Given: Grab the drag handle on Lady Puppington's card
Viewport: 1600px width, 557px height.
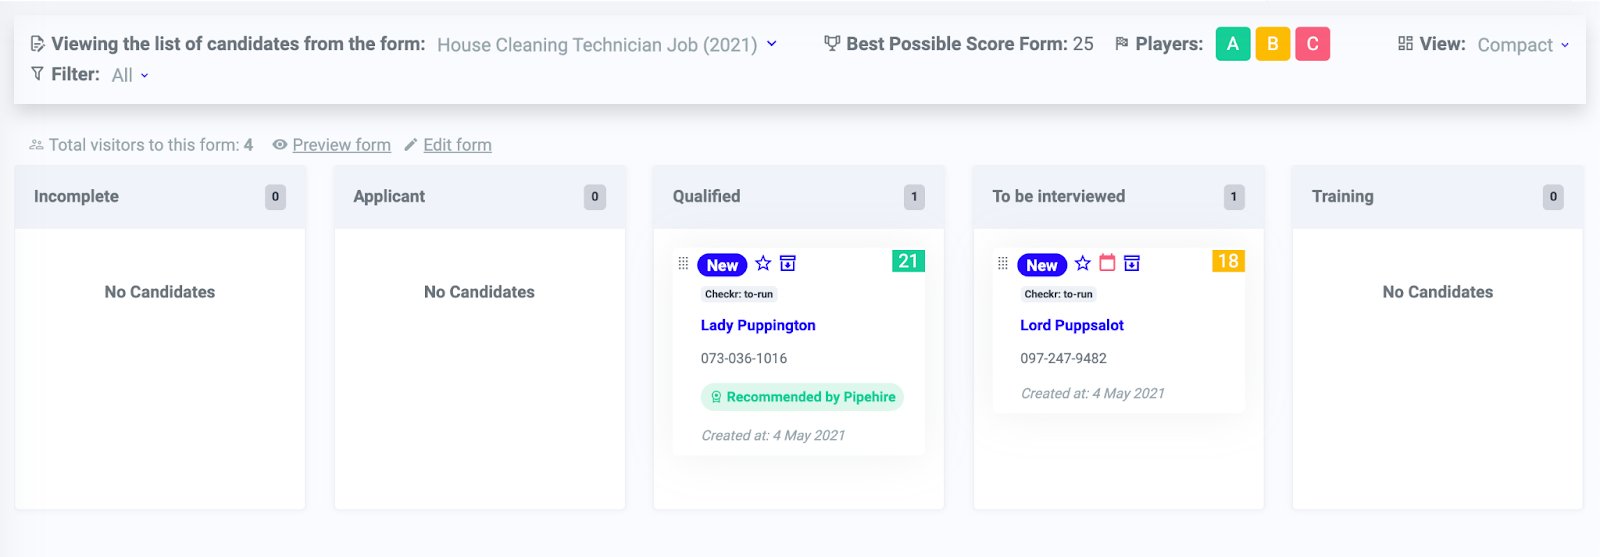Looking at the screenshot, I should click(x=683, y=263).
